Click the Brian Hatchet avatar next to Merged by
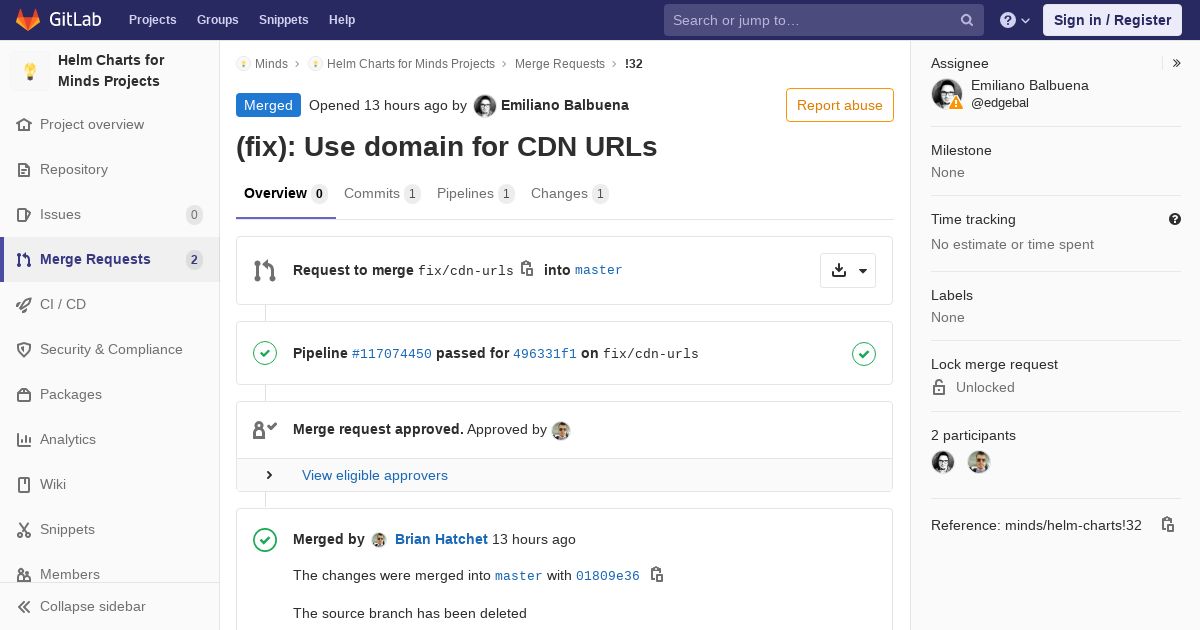The image size is (1200, 630). click(379, 540)
